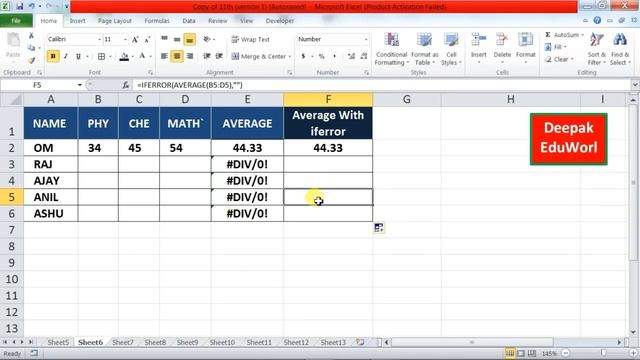Viewport: 640px width, 360px height.
Task: Select column F header
Action: [328, 99]
